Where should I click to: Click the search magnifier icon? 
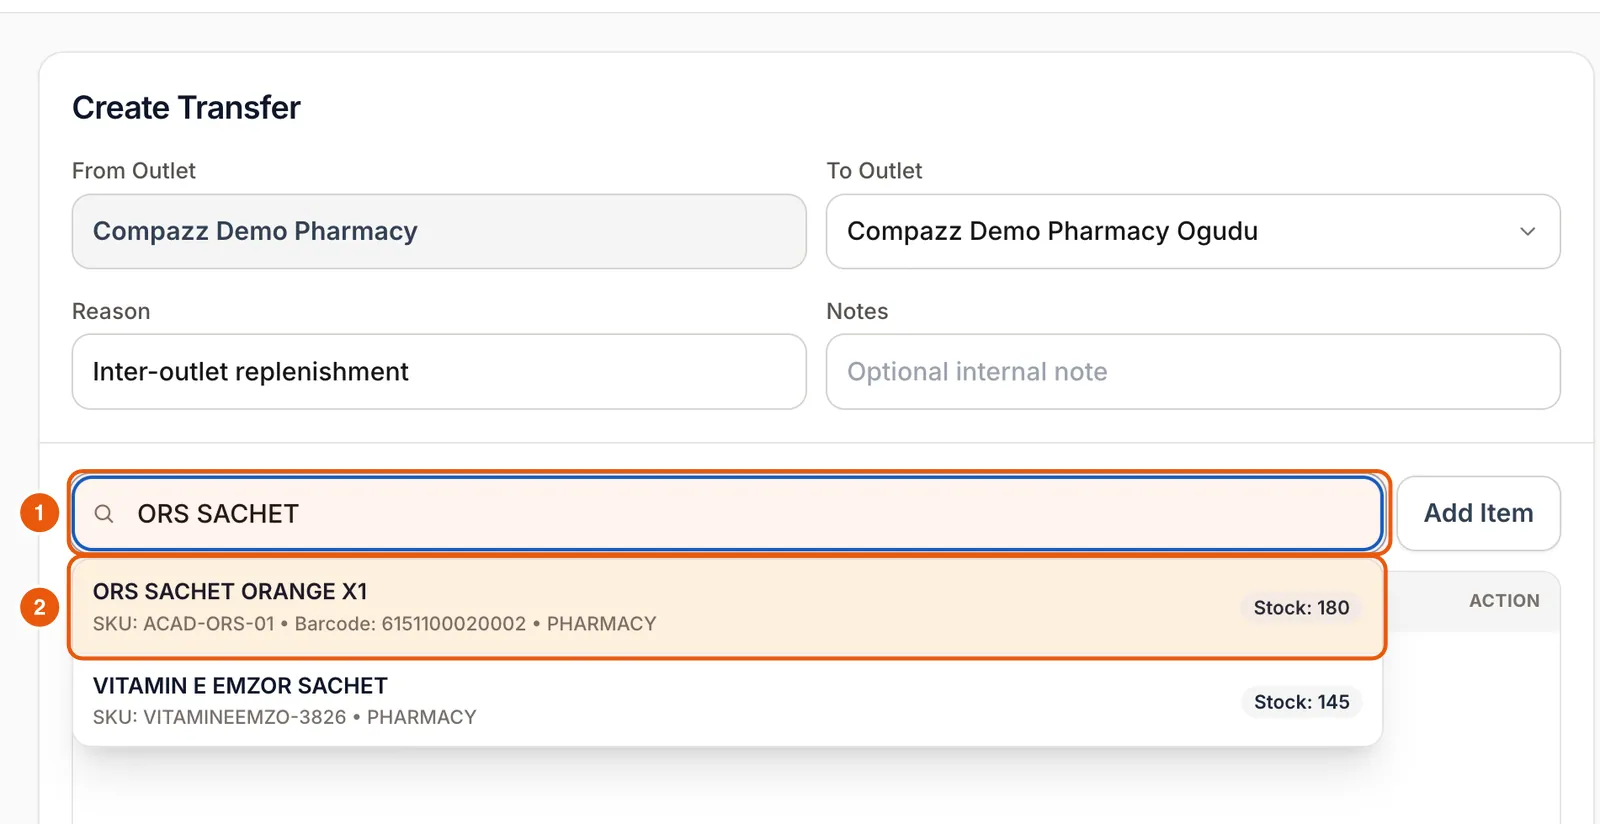coord(104,514)
